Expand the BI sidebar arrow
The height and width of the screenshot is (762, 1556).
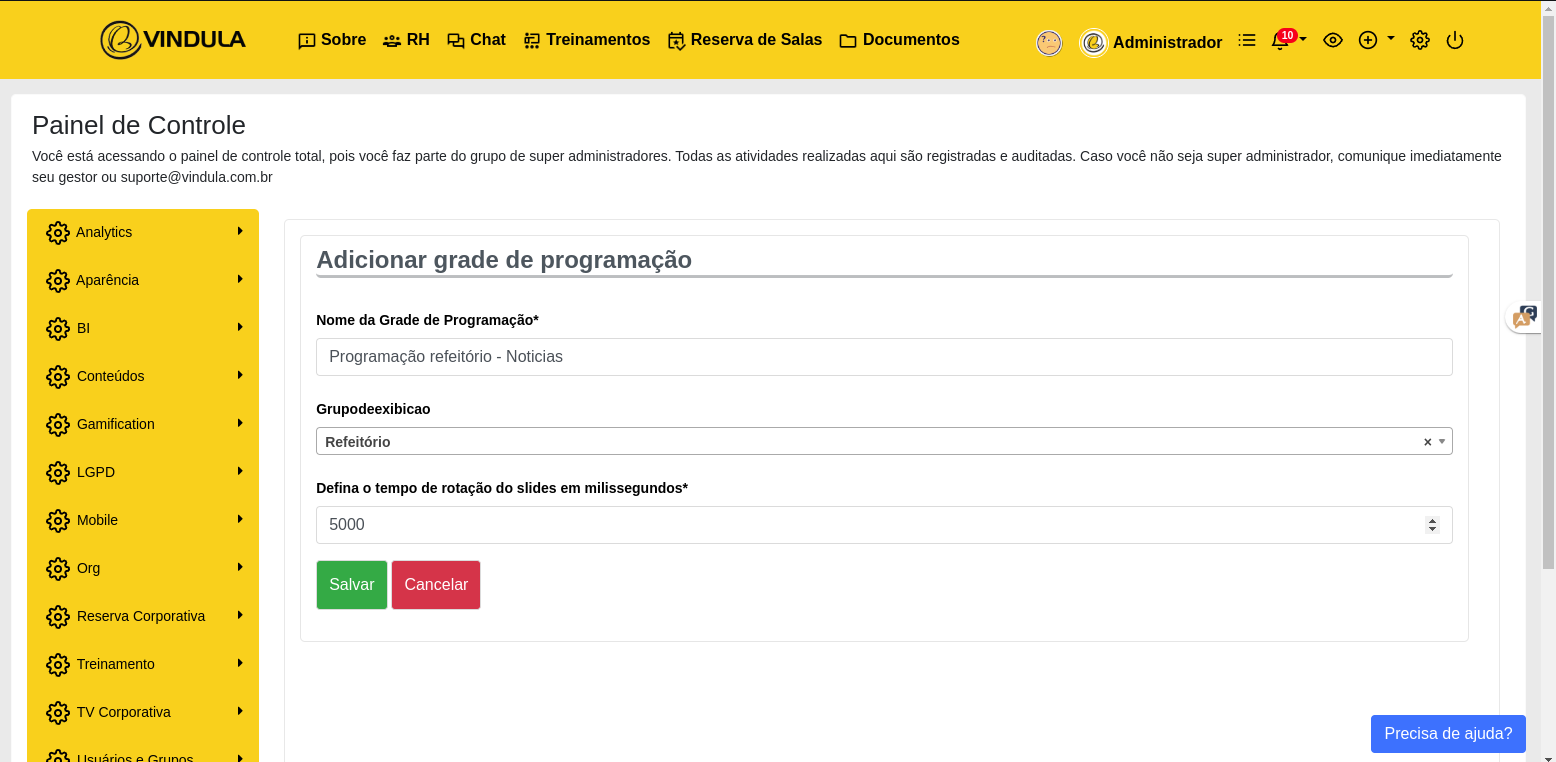(240, 327)
